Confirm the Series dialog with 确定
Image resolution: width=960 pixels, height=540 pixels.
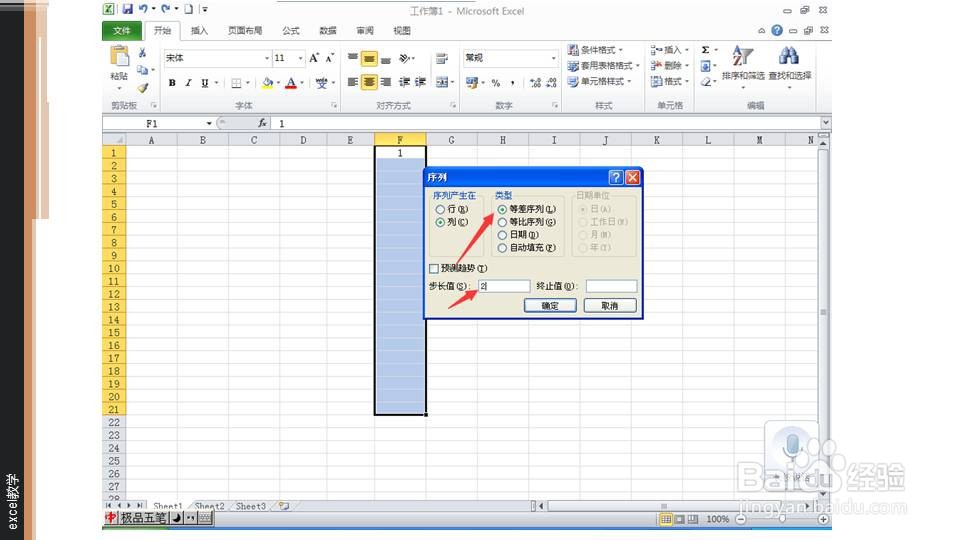click(550, 305)
